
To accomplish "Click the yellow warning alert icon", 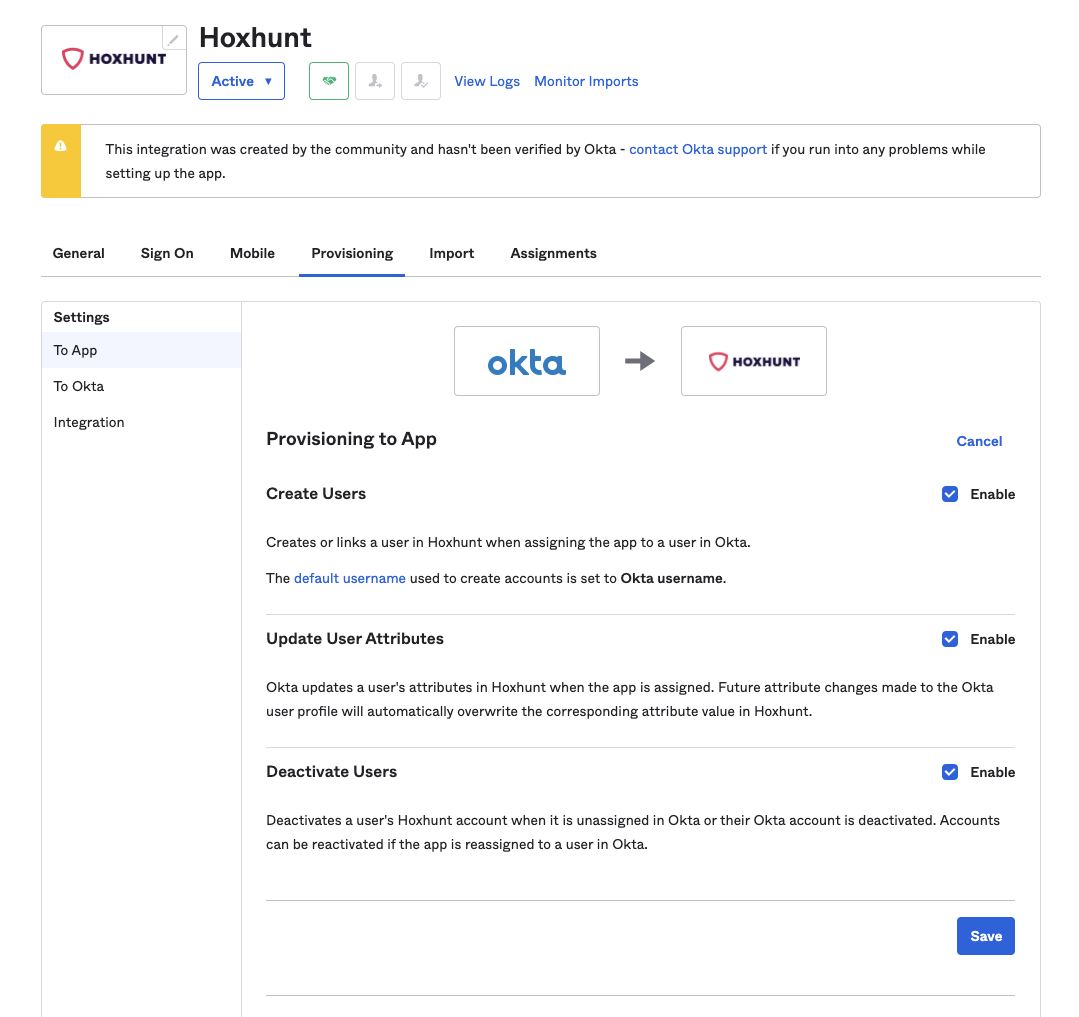I will 61,146.
